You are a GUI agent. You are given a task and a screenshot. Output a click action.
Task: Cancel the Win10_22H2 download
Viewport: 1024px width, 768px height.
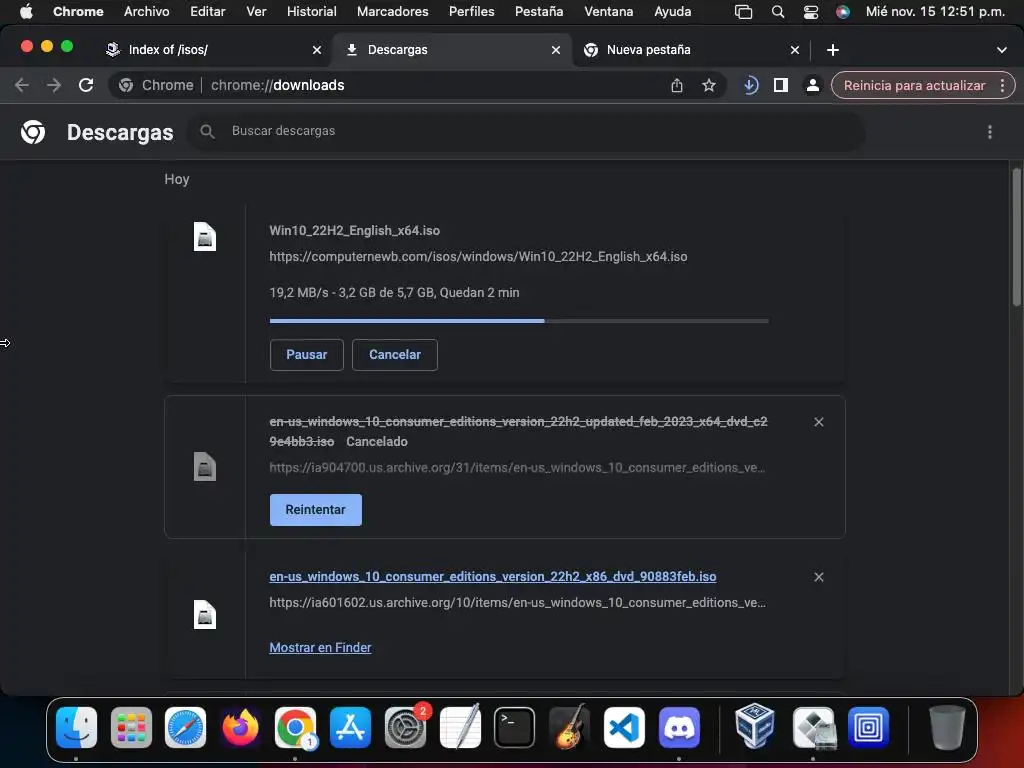point(394,355)
